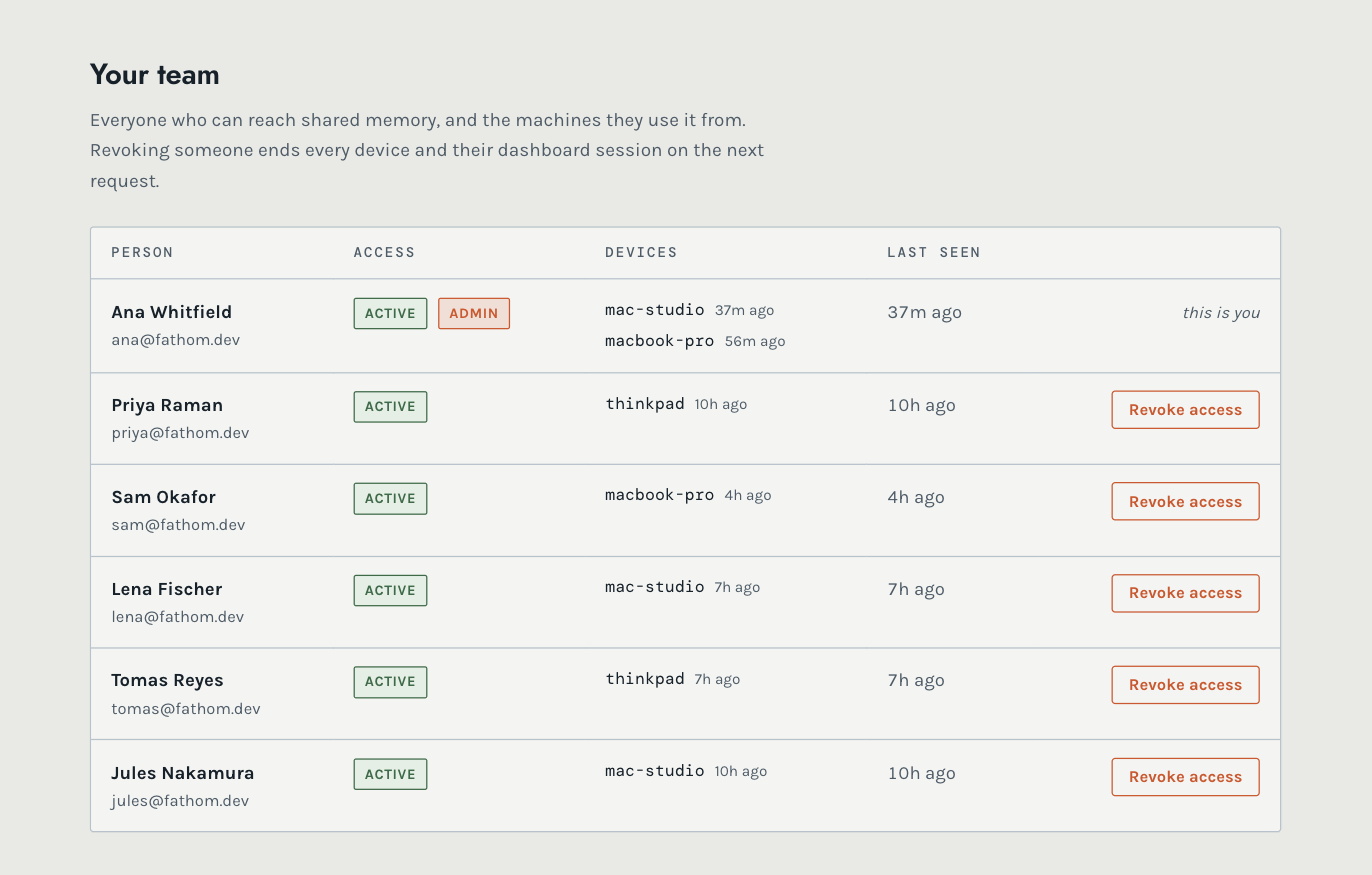Viewport: 1372px width, 875px height.
Task: Select Jules Nakamura's mac-studio device
Action: 654,771
